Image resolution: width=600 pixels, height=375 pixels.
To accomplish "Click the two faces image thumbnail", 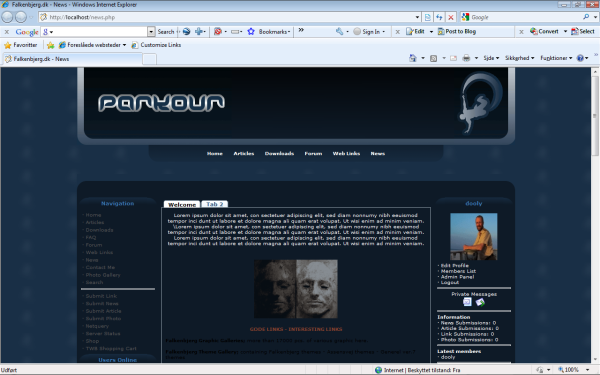I will click(x=296, y=289).
